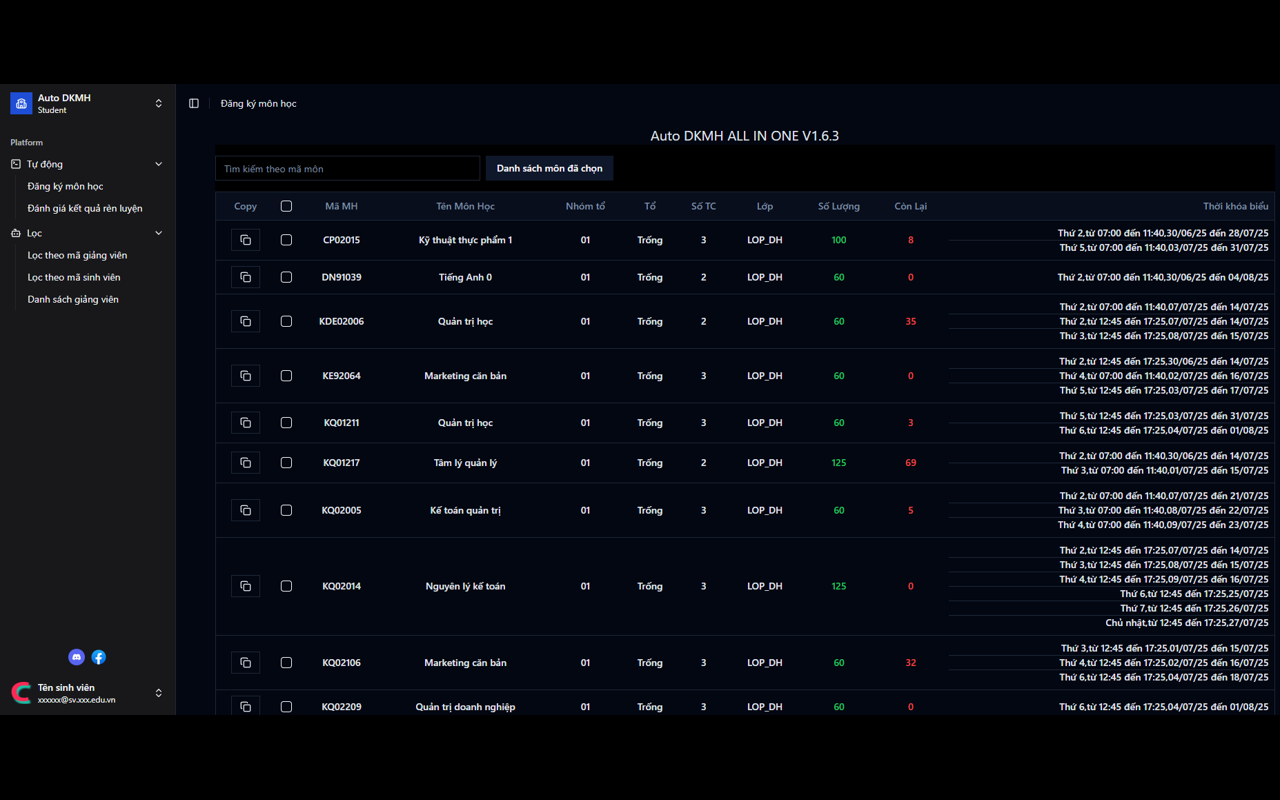The width and height of the screenshot is (1280, 800).
Task: Collapse the Tự động section
Action: click(158, 164)
